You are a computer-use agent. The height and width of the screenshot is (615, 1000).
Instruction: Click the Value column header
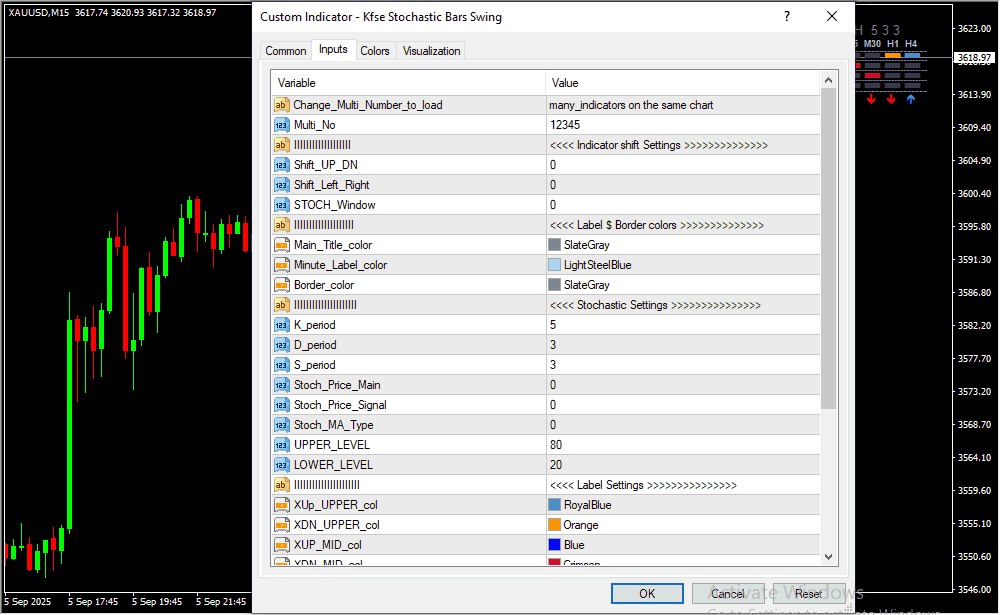[x=680, y=83]
